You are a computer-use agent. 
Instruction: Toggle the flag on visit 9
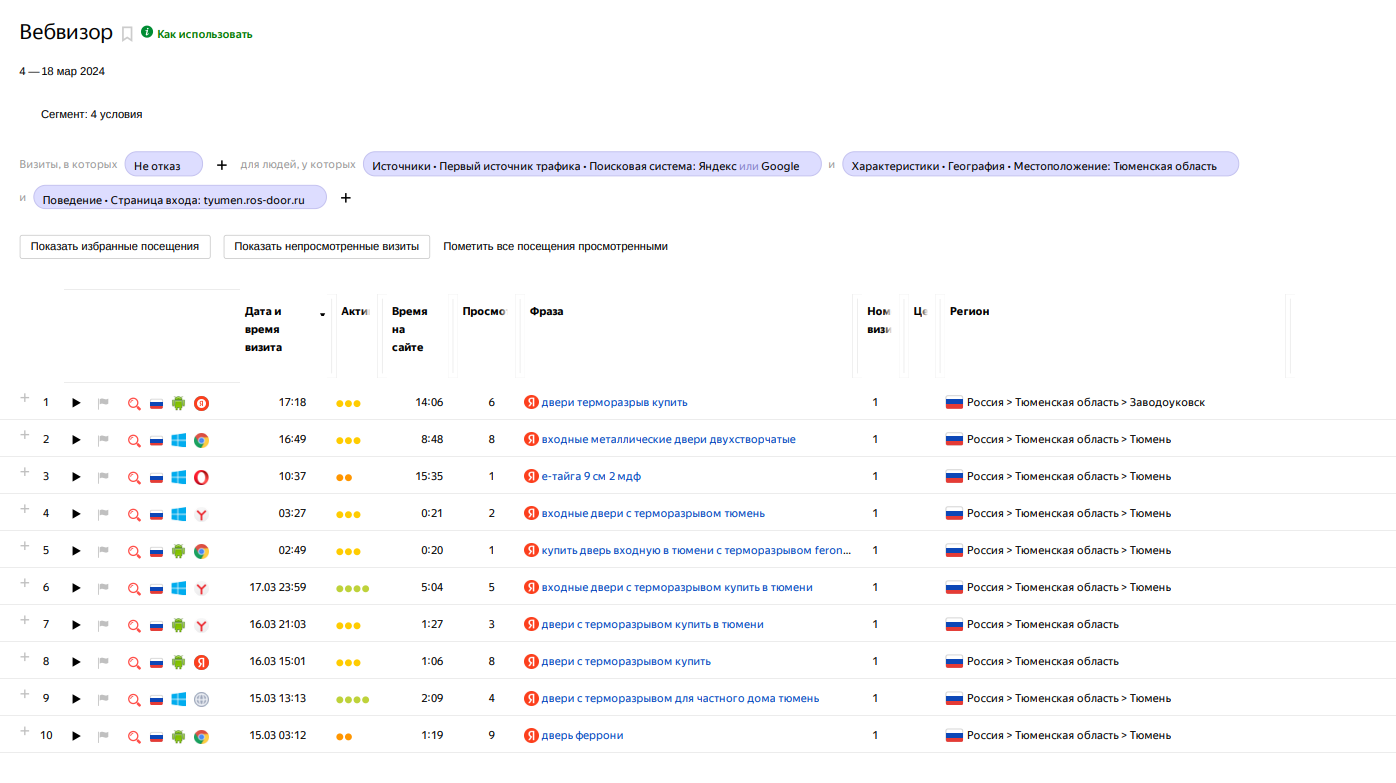tap(103, 699)
